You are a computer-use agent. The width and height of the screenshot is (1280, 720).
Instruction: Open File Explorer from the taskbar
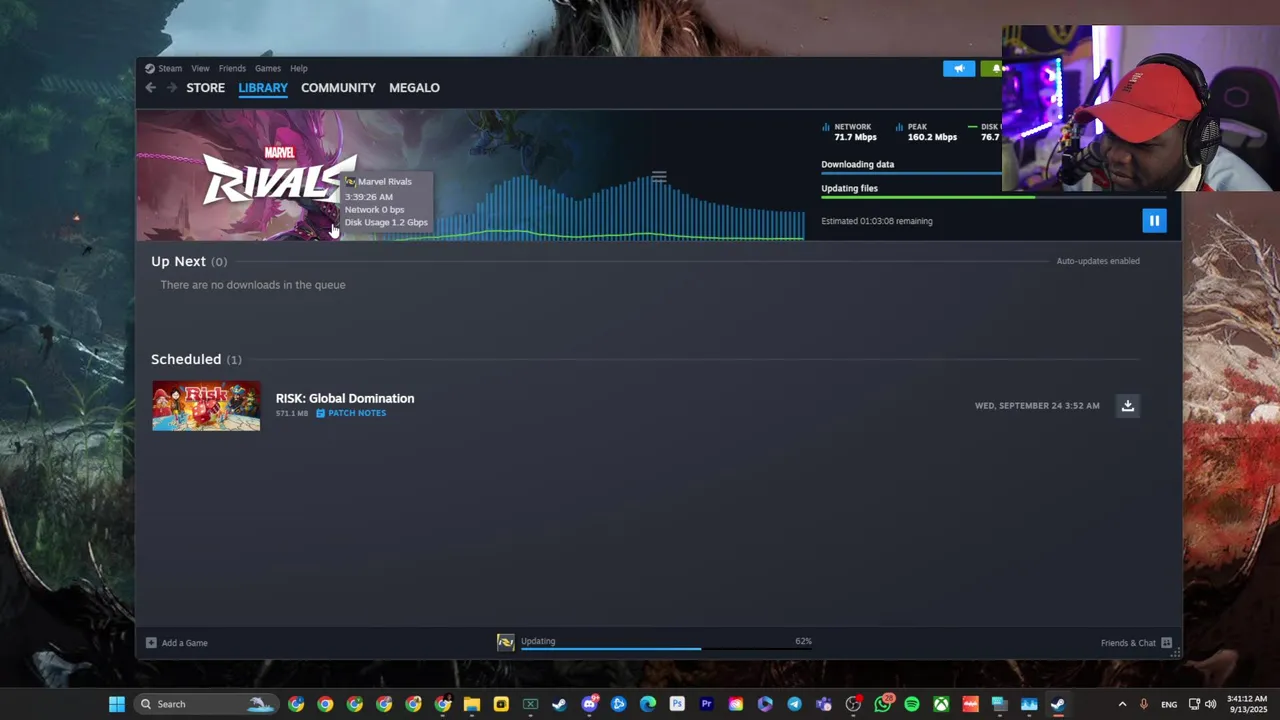pyautogui.click(x=472, y=704)
